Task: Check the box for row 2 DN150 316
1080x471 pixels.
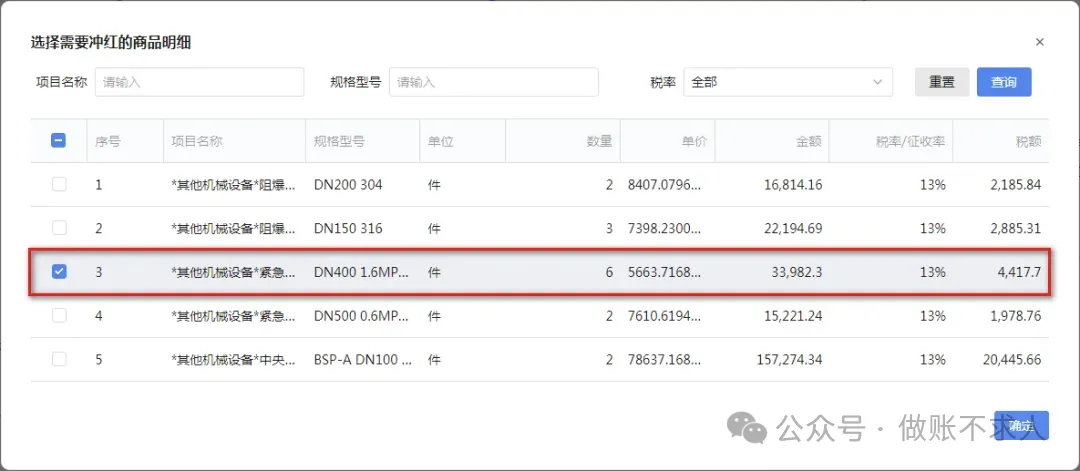Action: point(59,228)
